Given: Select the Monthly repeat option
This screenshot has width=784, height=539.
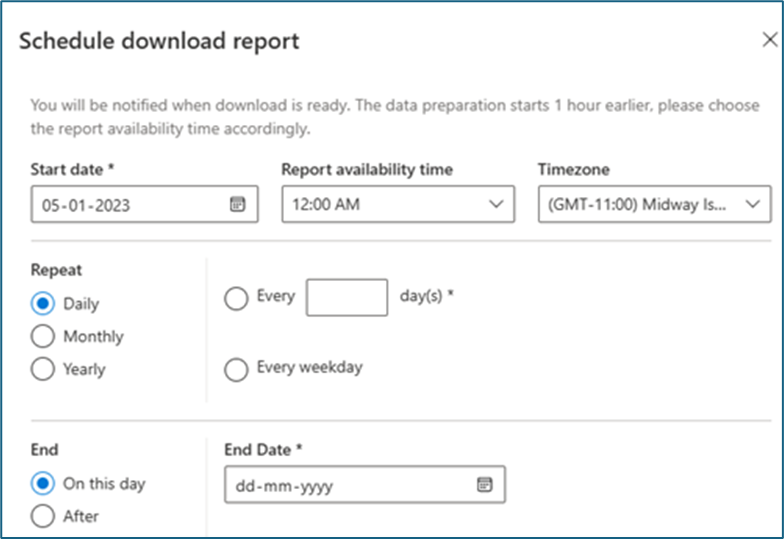Looking at the screenshot, I should (x=43, y=336).
